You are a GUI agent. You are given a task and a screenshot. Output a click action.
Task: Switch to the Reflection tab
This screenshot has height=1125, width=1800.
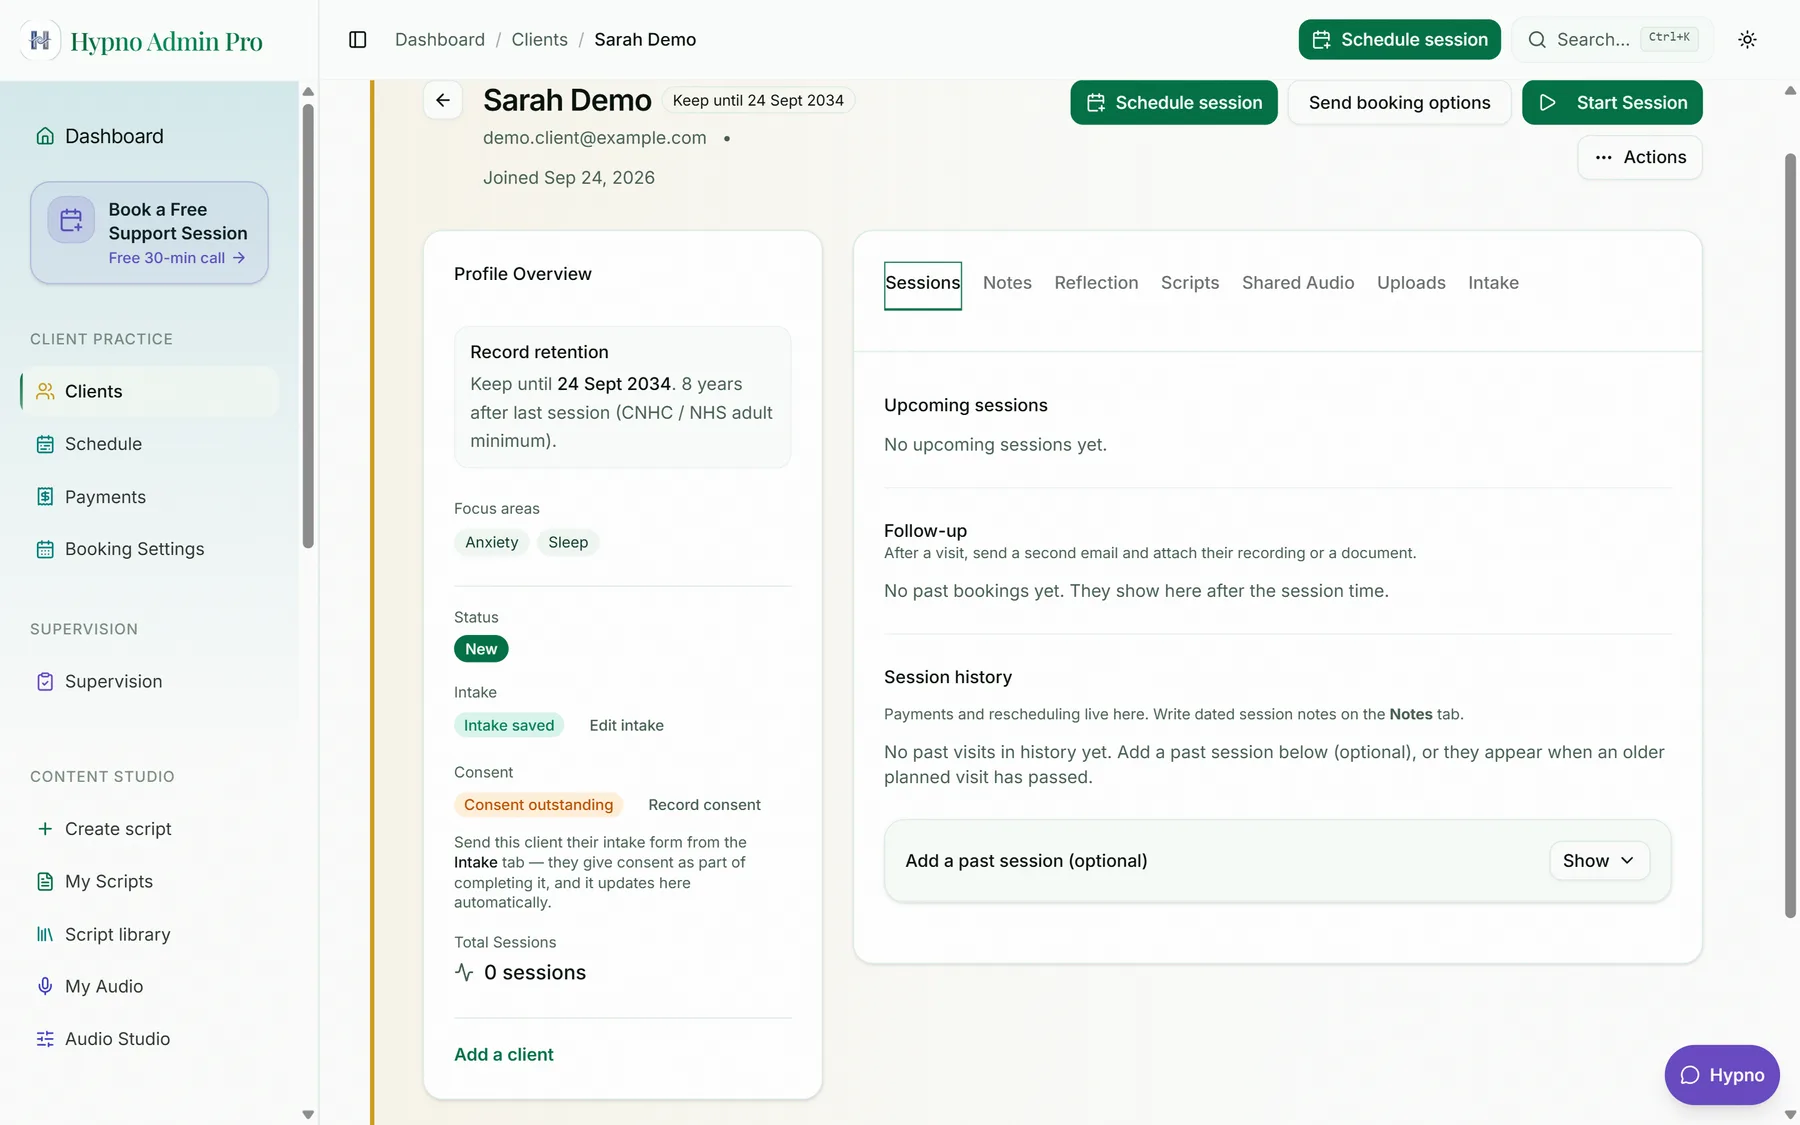(x=1096, y=283)
